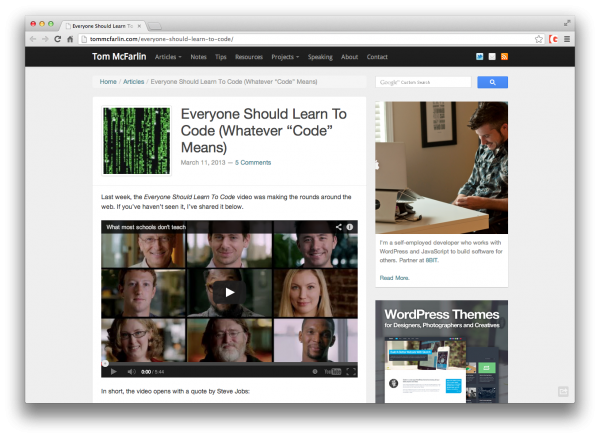Click the video progress bar scrubber

[105, 364]
